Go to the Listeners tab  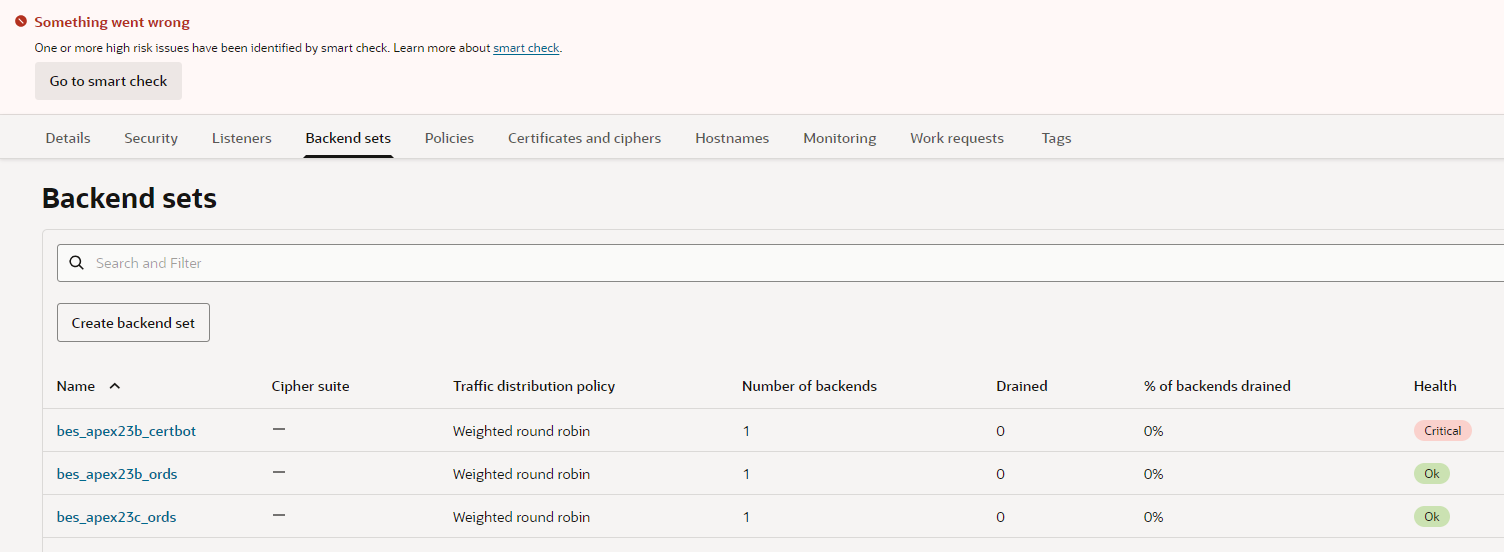point(241,138)
